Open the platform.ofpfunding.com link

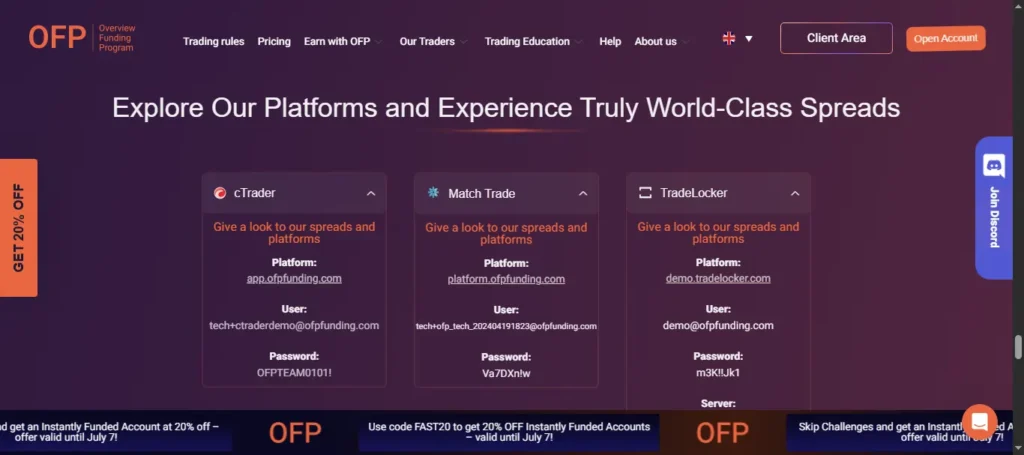coord(506,279)
